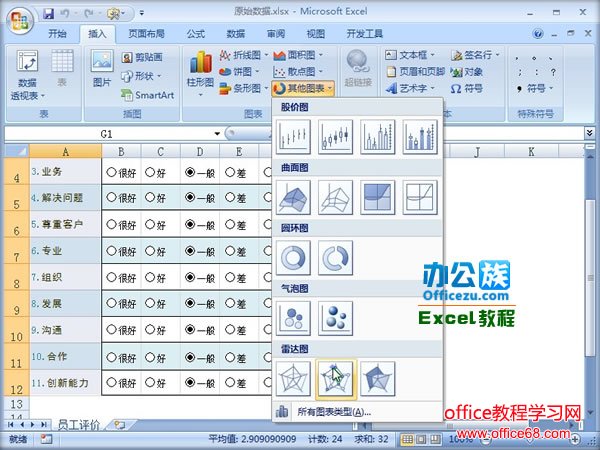The height and width of the screenshot is (450, 600).
Task: Select 很好 radio for 10.合作
Action: click(x=111, y=357)
